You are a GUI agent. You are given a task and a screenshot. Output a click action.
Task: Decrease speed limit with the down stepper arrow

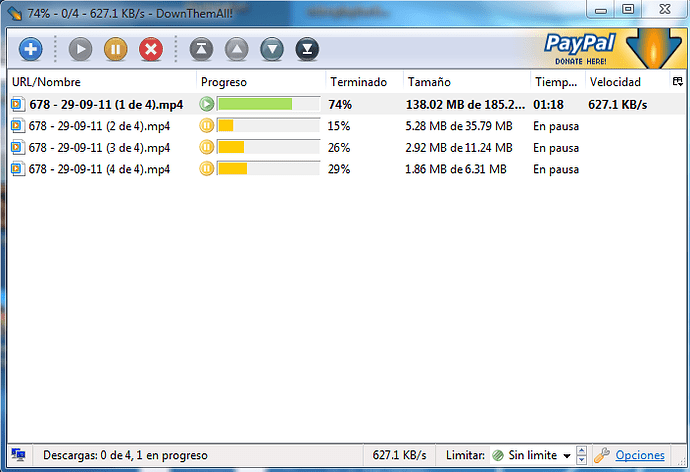click(x=581, y=460)
